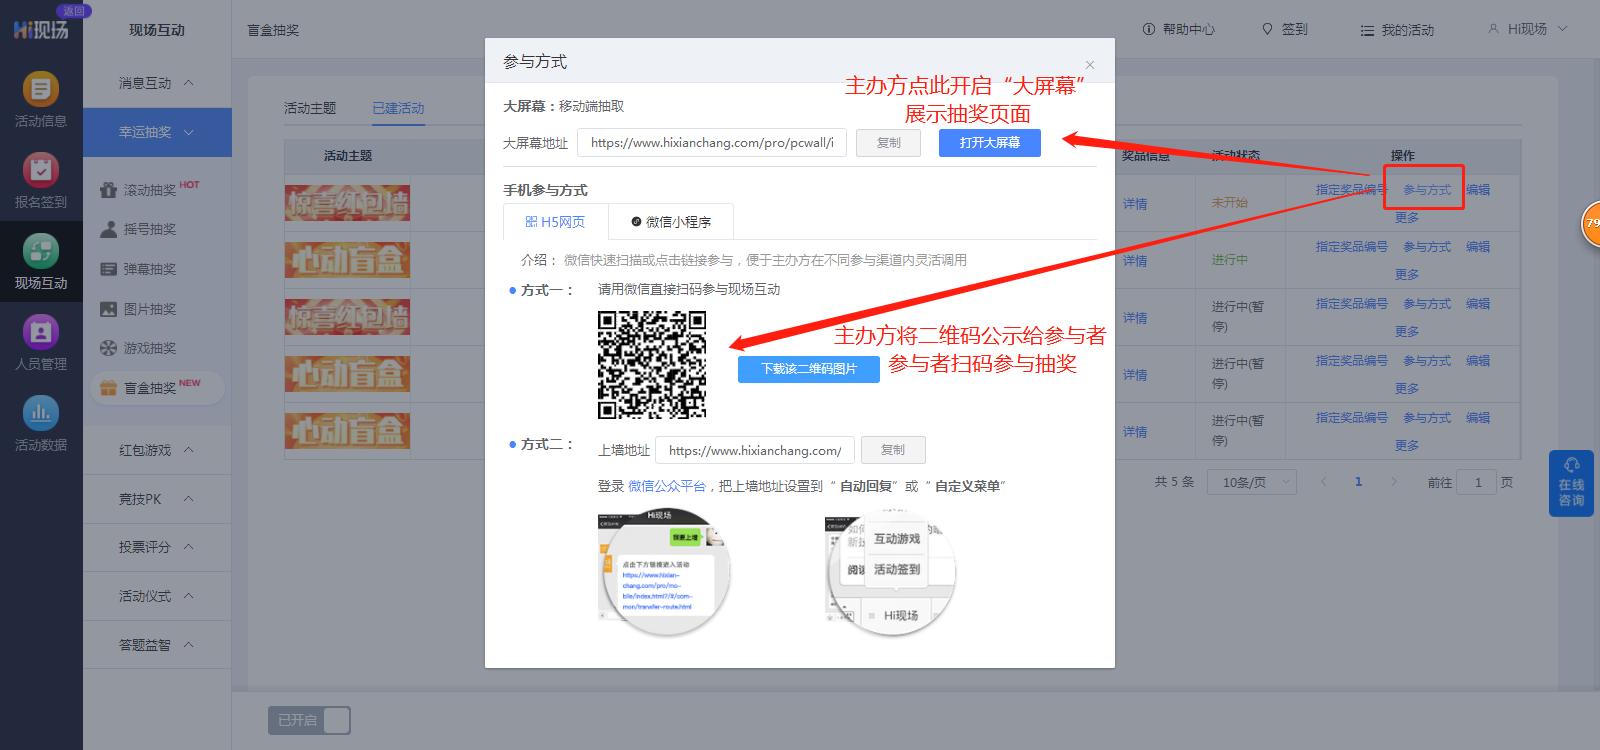Select 弹幕抽奖 menu item
The image size is (1600, 750).
138,269
